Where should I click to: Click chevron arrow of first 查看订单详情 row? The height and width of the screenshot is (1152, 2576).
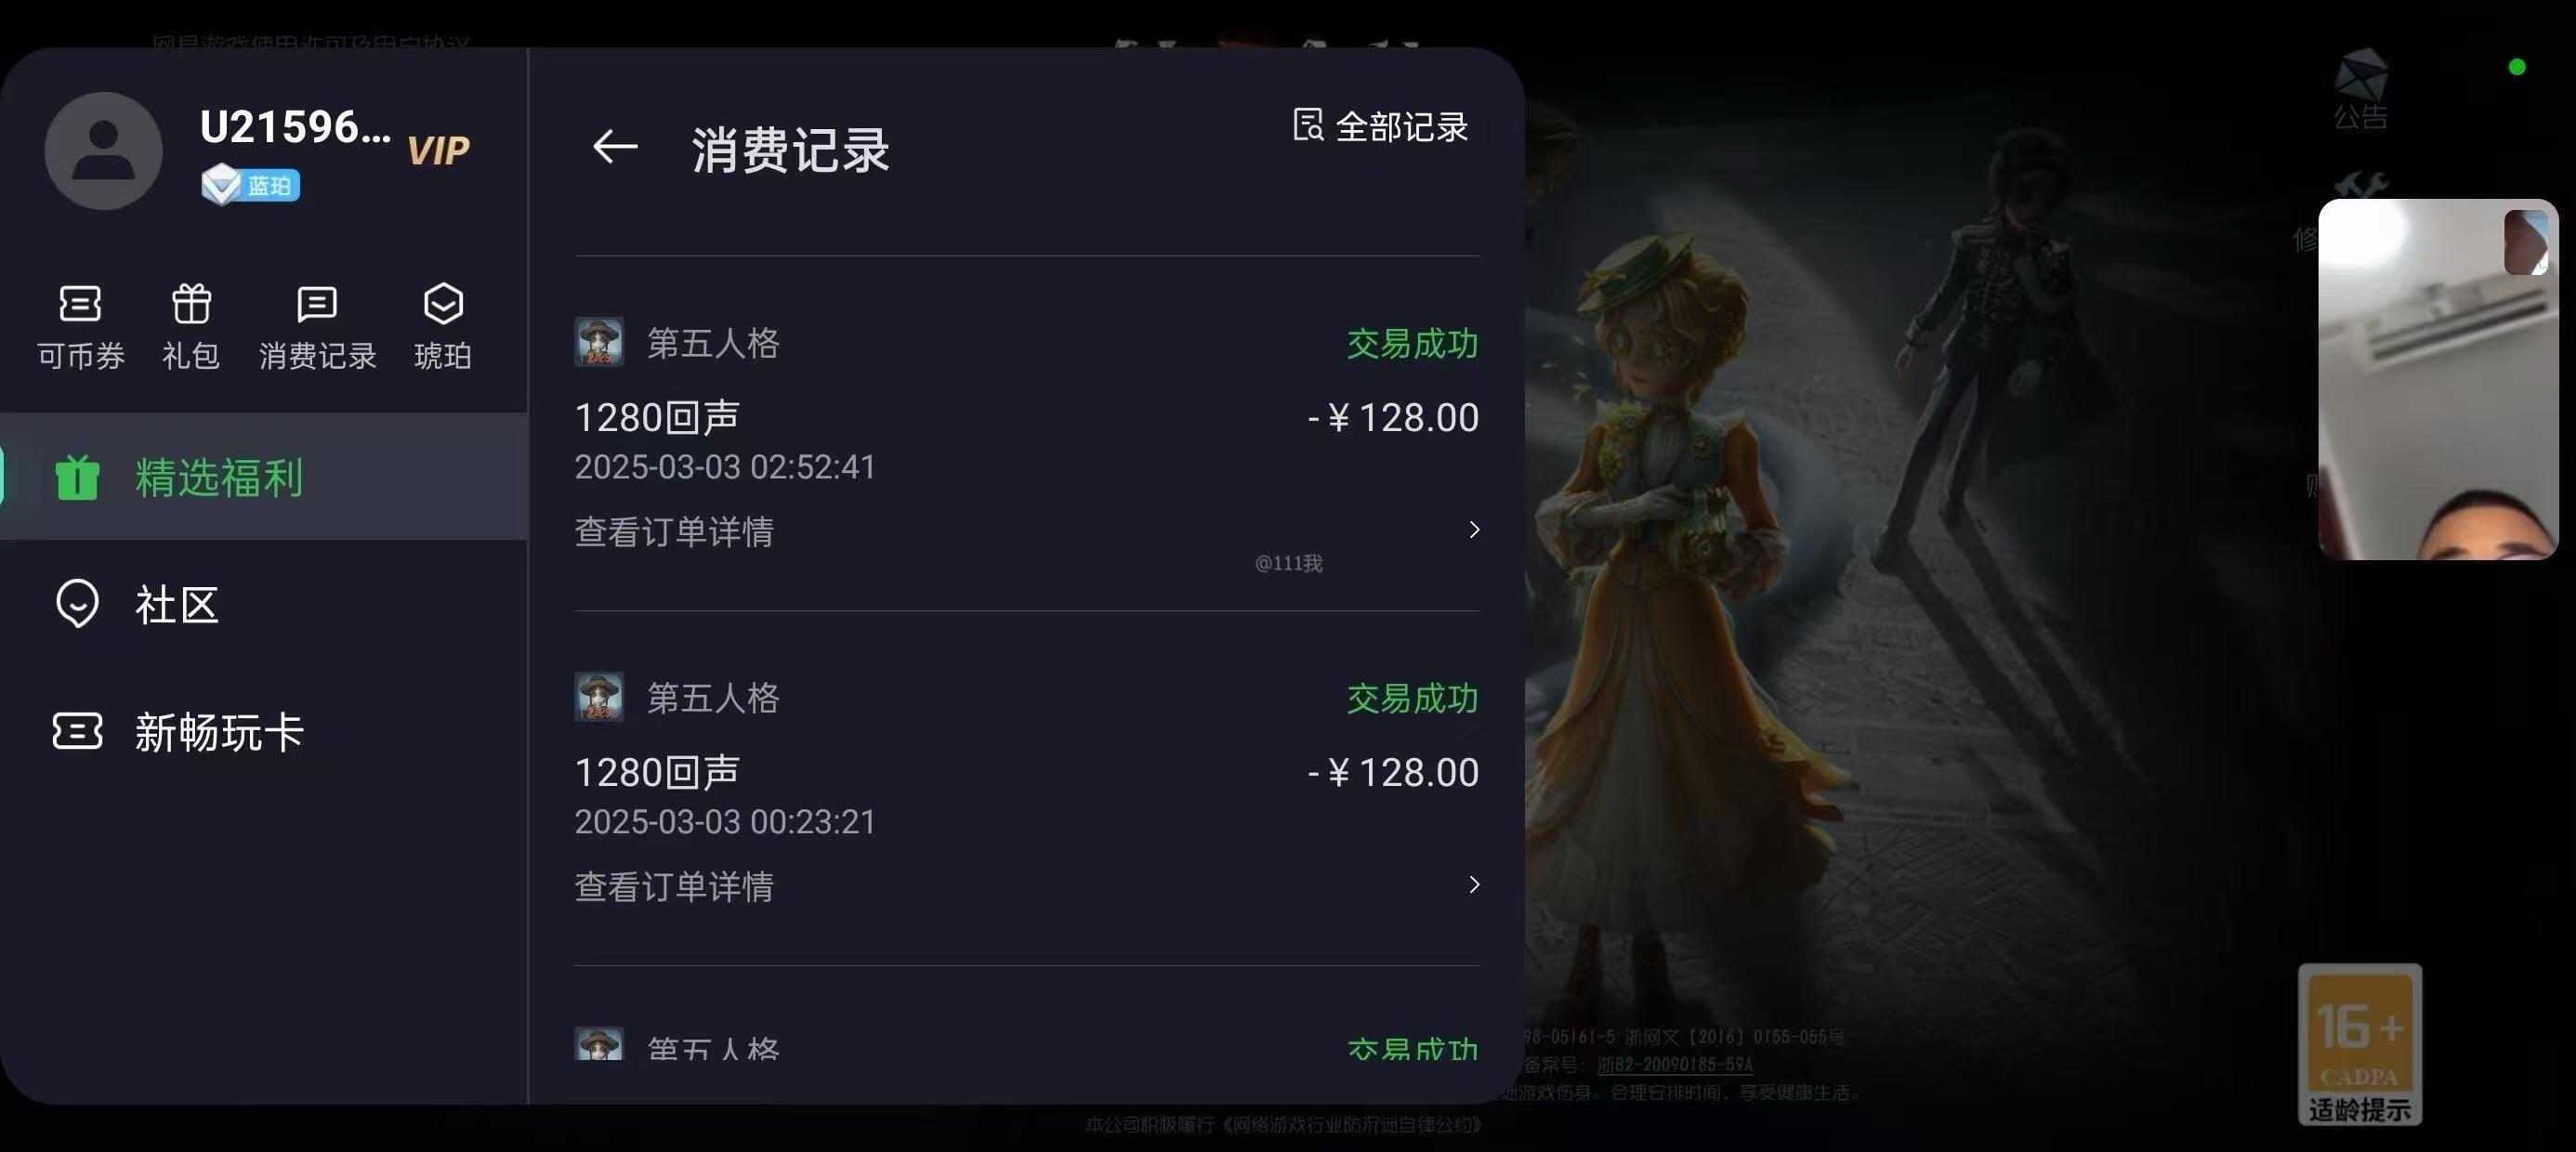[1473, 530]
